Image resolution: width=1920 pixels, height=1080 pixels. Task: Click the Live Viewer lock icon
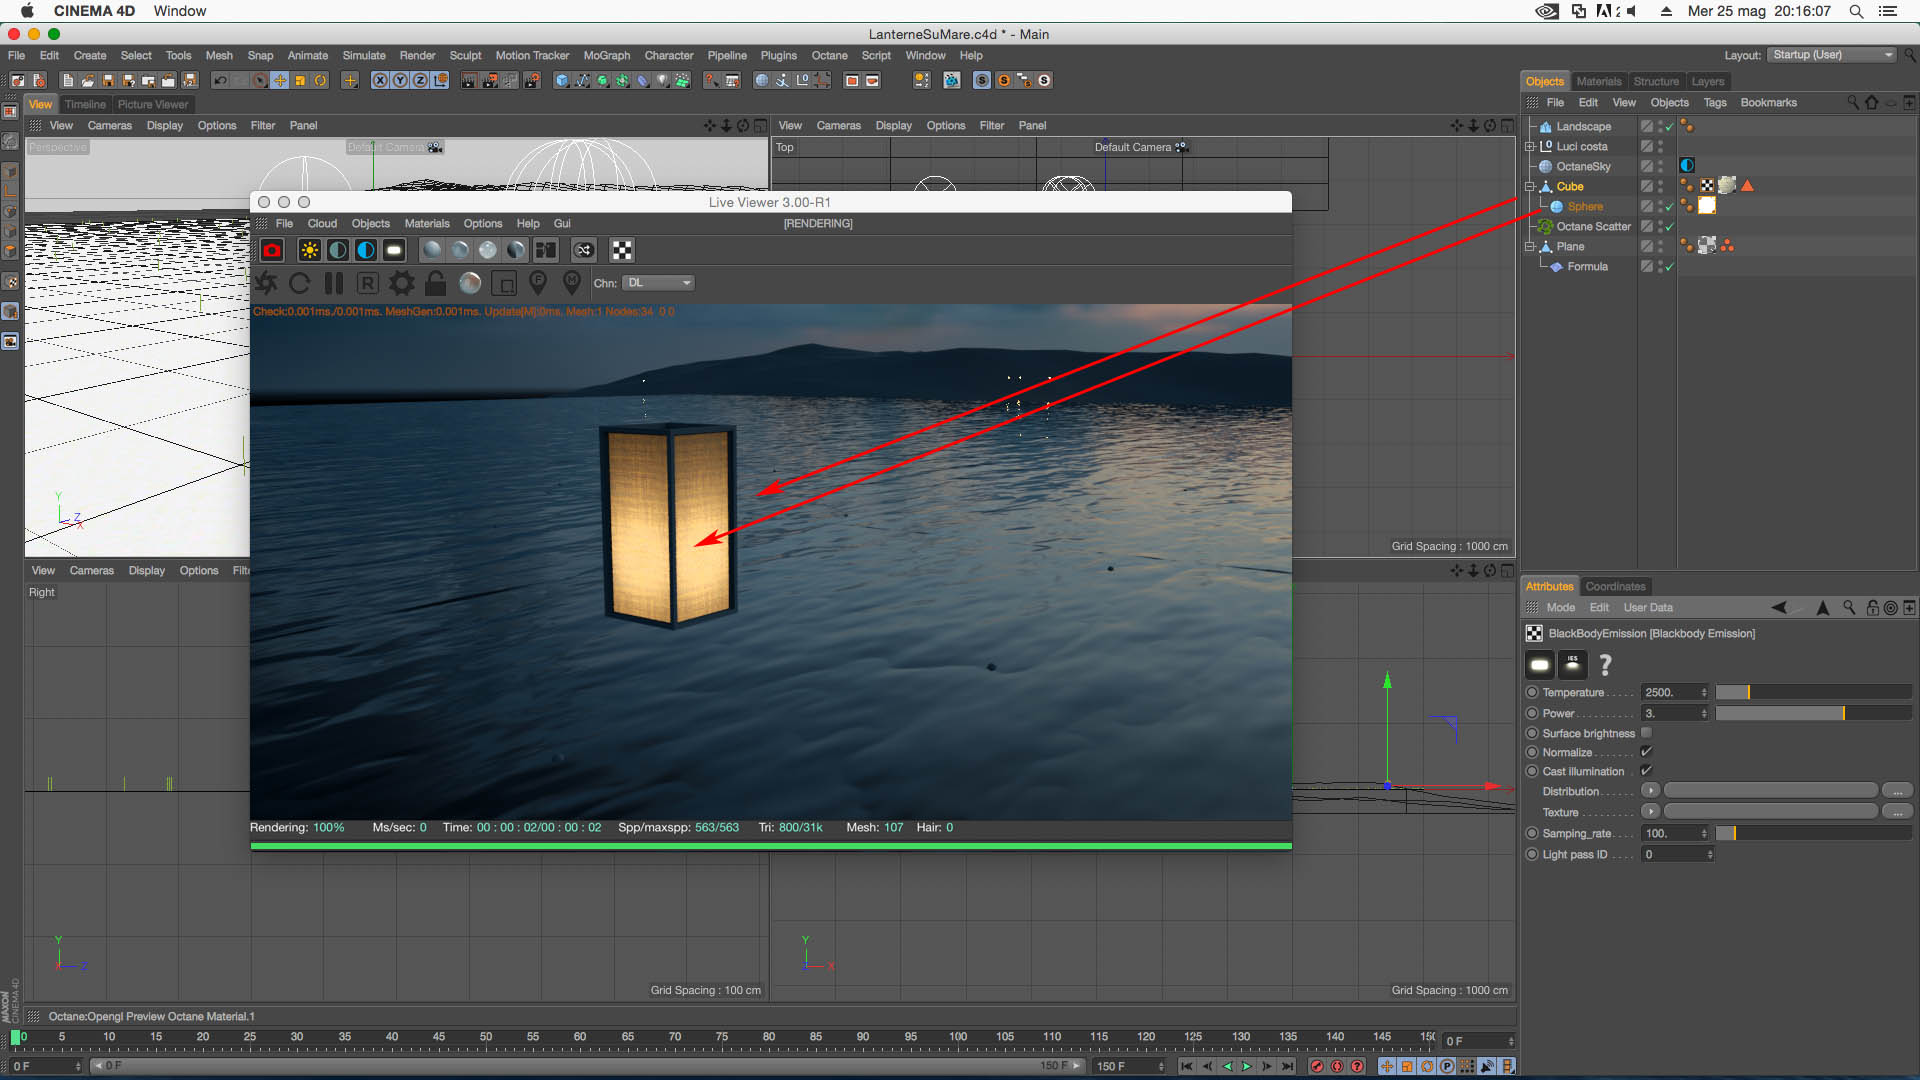(435, 284)
